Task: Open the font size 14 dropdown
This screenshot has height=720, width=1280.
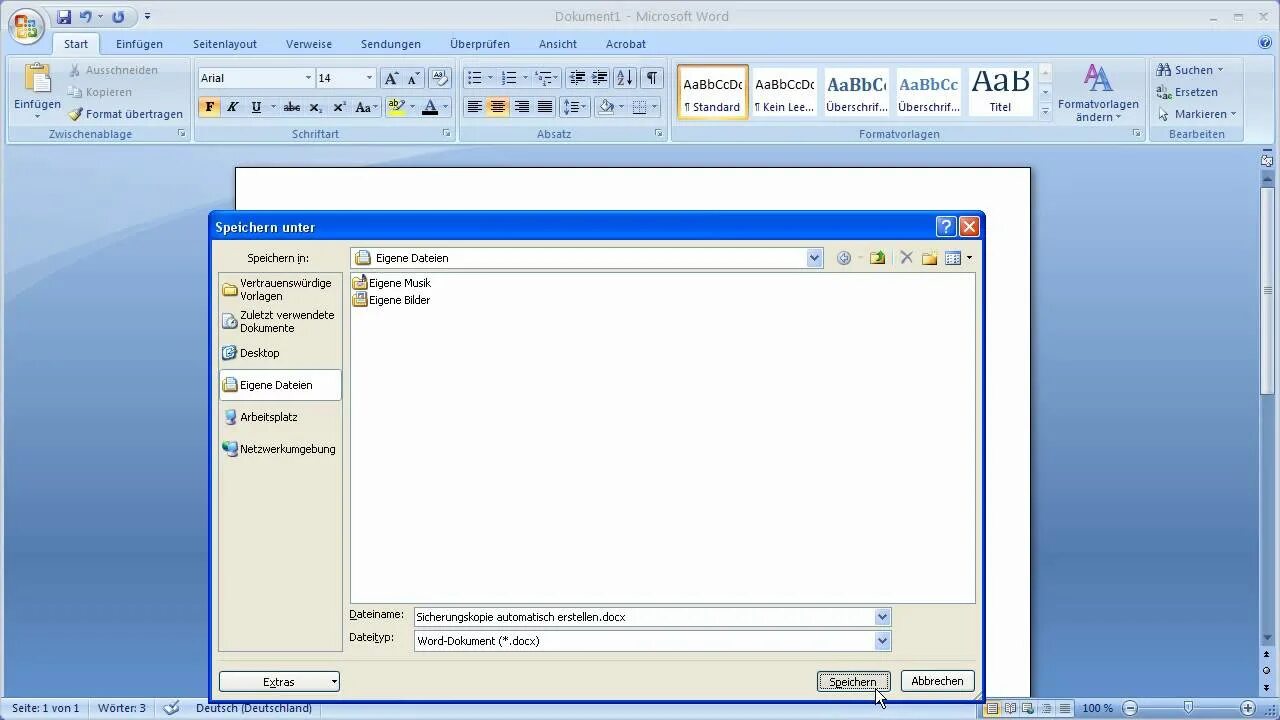Action: (x=369, y=78)
